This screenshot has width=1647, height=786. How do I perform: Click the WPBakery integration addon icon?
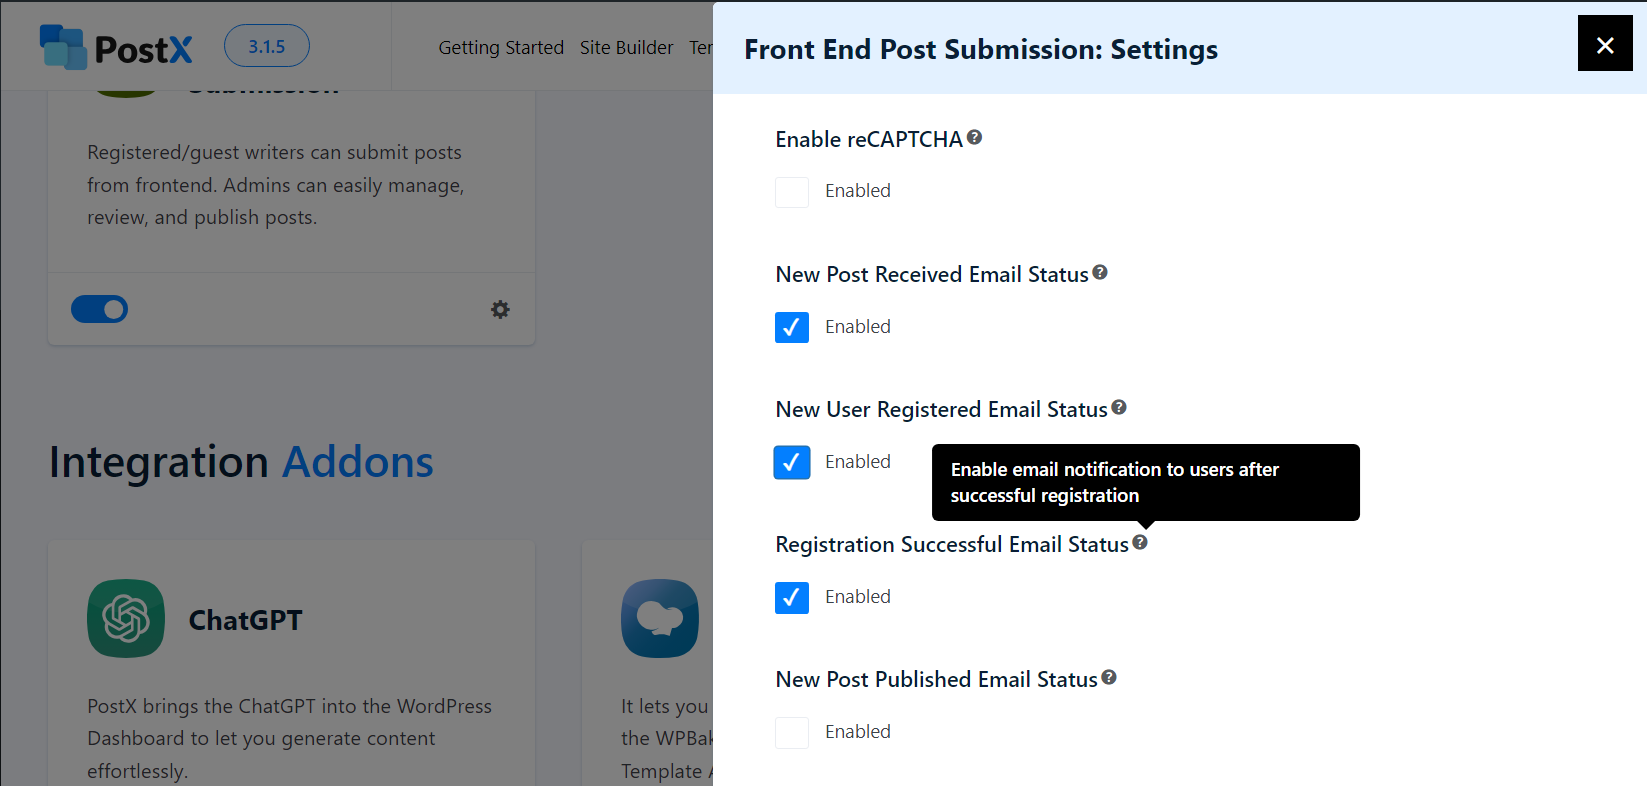(x=660, y=618)
